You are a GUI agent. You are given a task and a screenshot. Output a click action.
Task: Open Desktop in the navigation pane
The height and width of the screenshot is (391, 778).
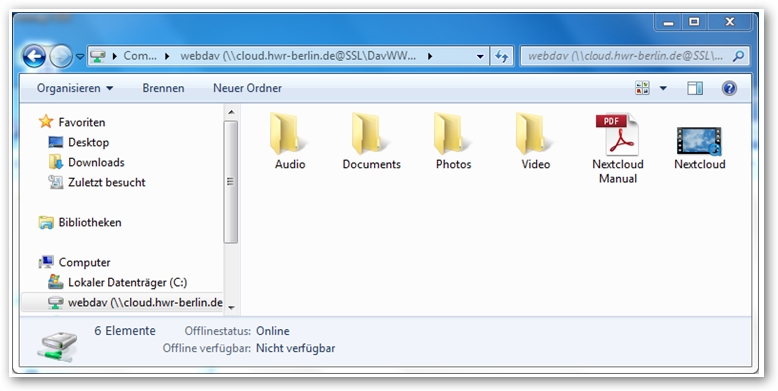pyautogui.click(x=88, y=142)
